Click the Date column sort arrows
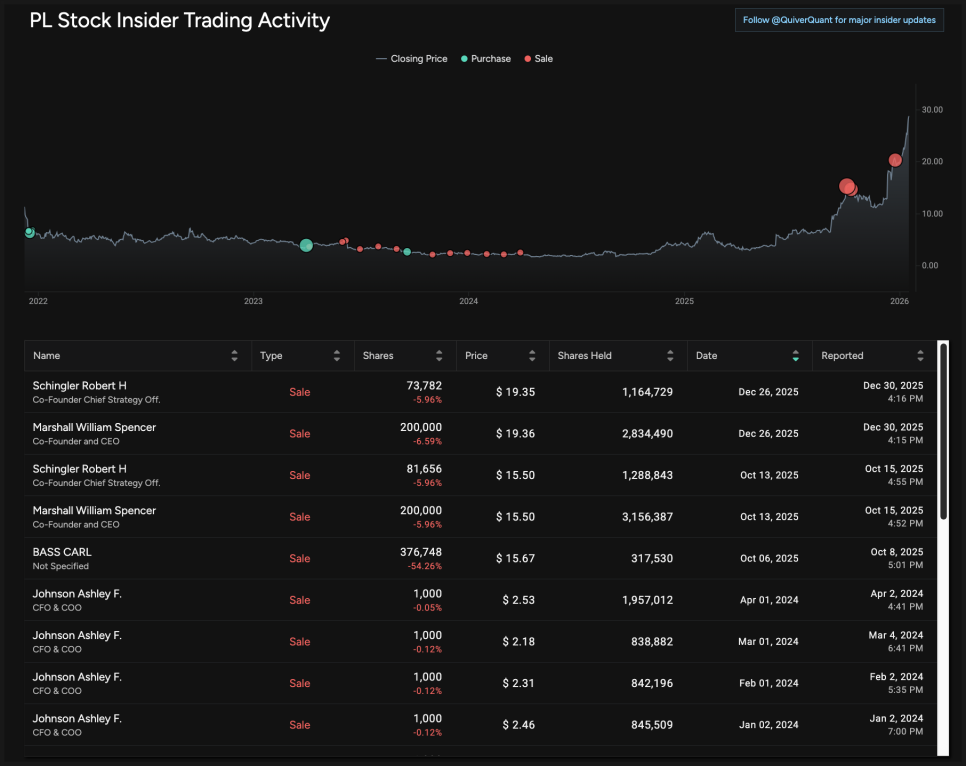This screenshot has height=766, width=966. (x=795, y=356)
